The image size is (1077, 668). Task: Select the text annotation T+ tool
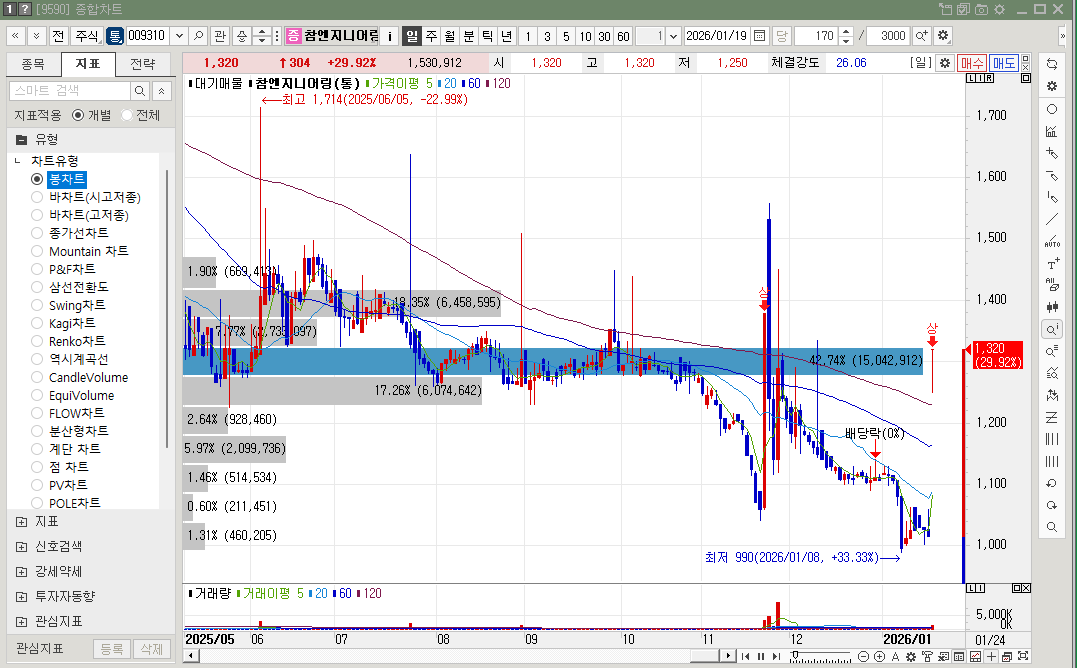(x=1052, y=264)
